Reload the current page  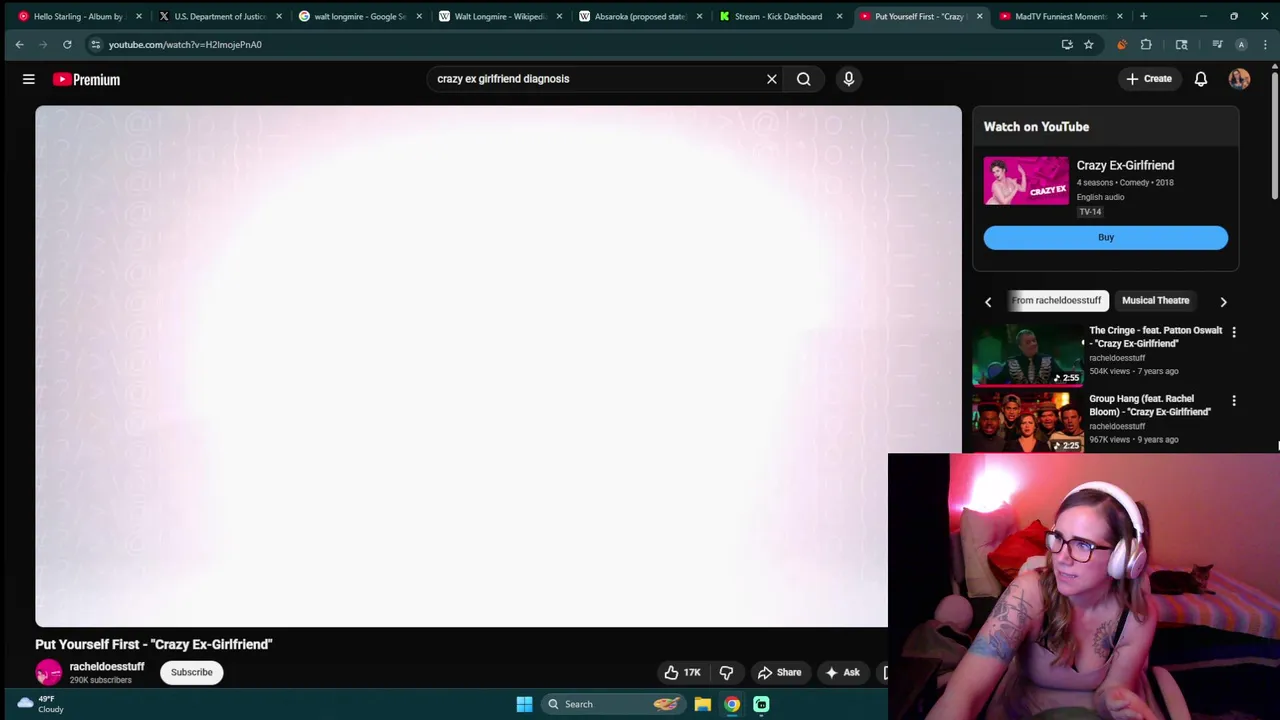[67, 44]
